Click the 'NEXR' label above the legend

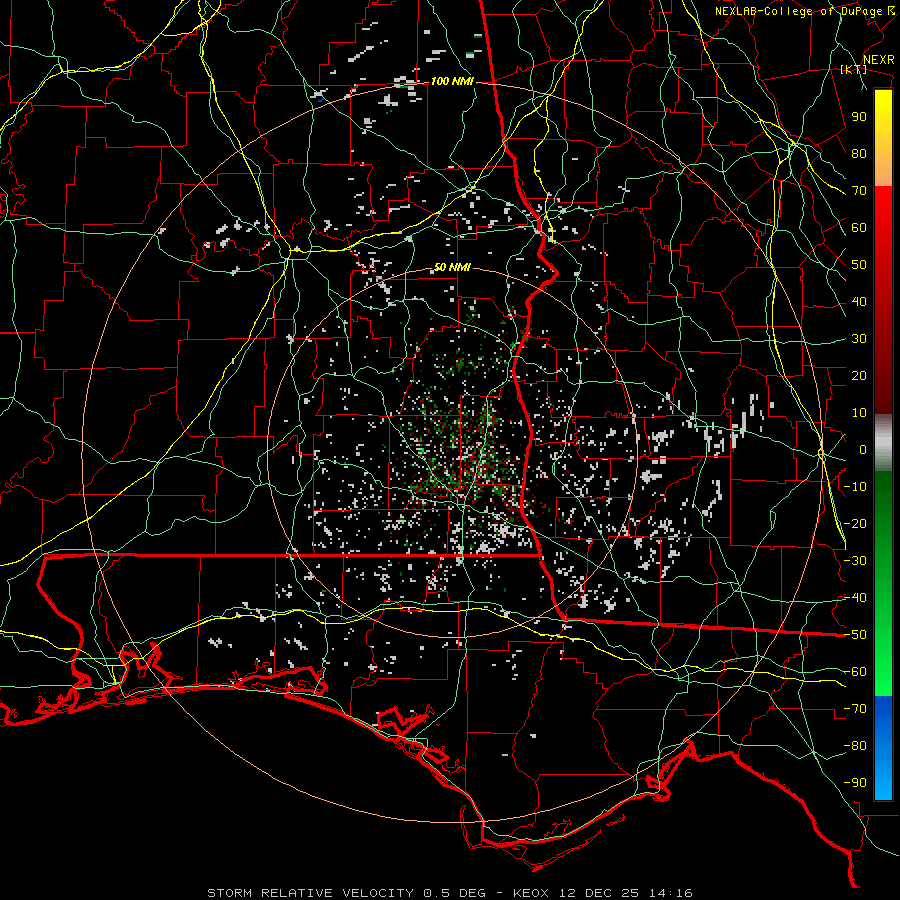(878, 60)
